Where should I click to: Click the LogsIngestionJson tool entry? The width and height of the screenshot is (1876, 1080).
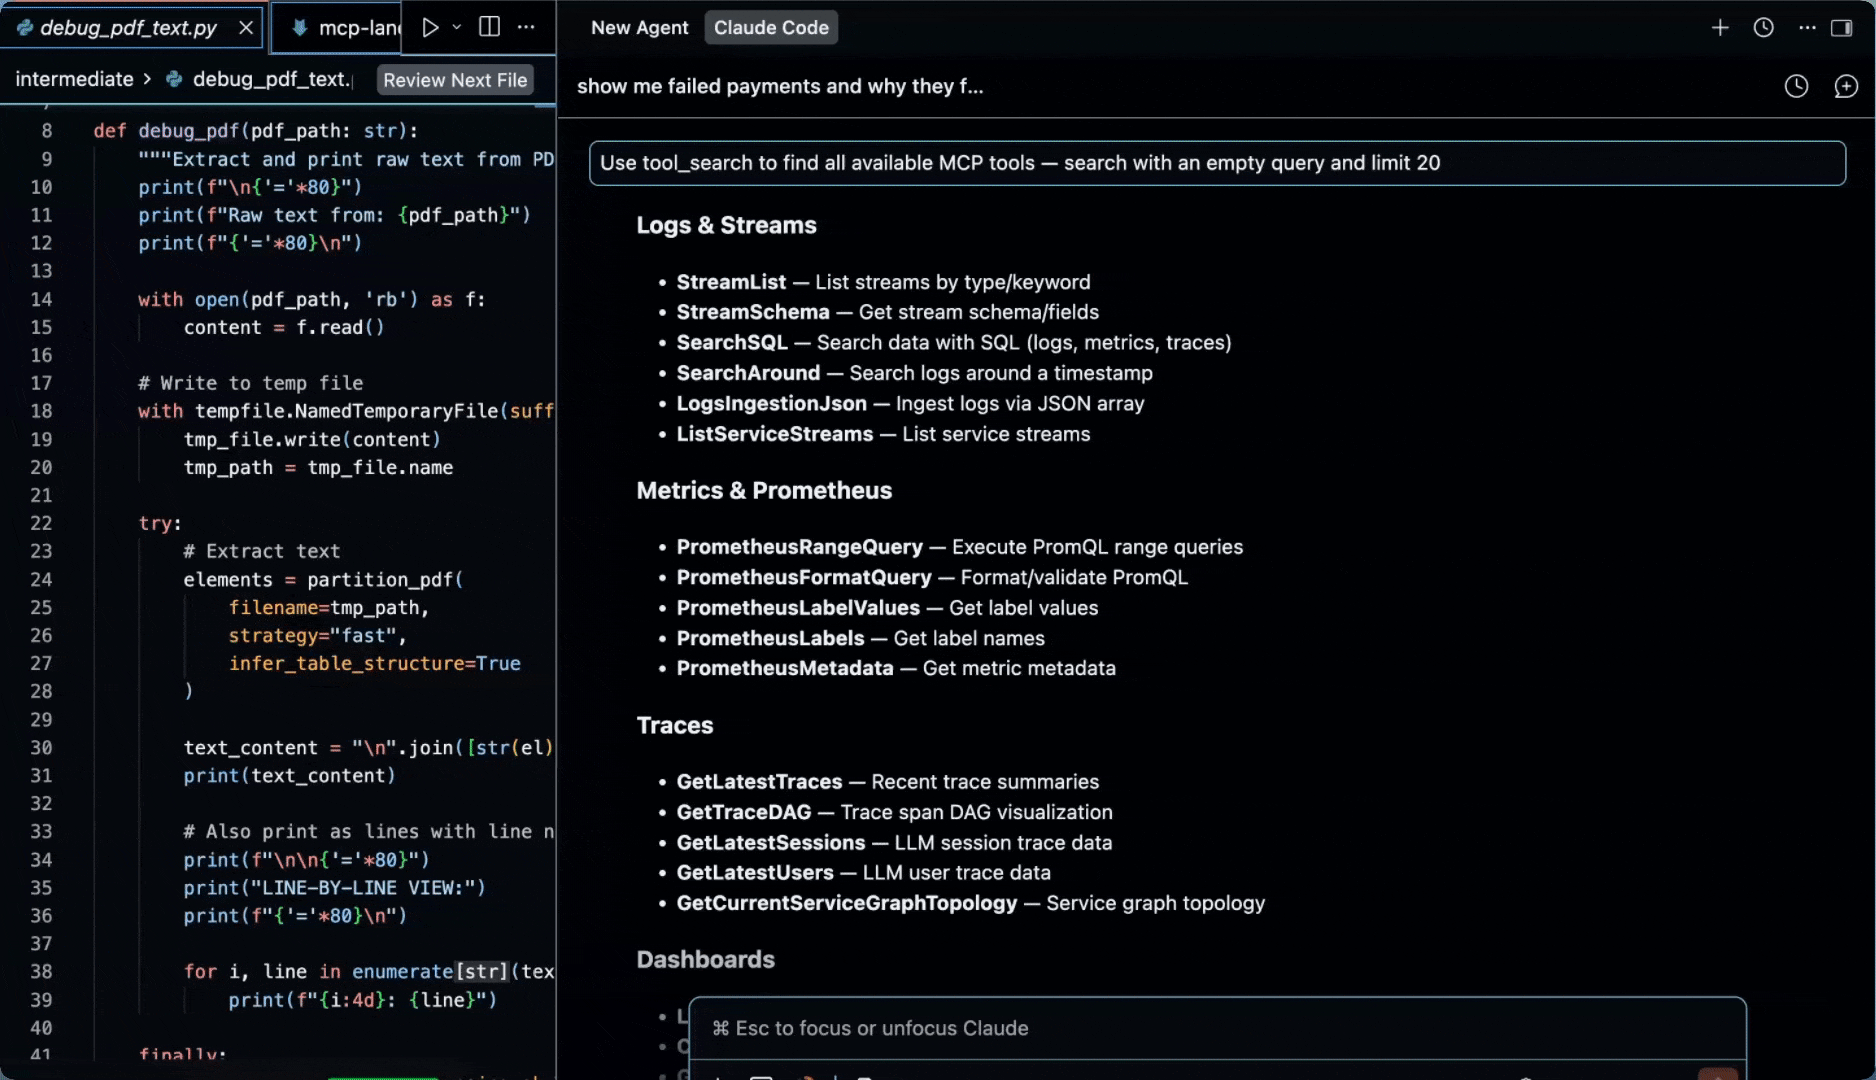pyautogui.click(x=910, y=403)
